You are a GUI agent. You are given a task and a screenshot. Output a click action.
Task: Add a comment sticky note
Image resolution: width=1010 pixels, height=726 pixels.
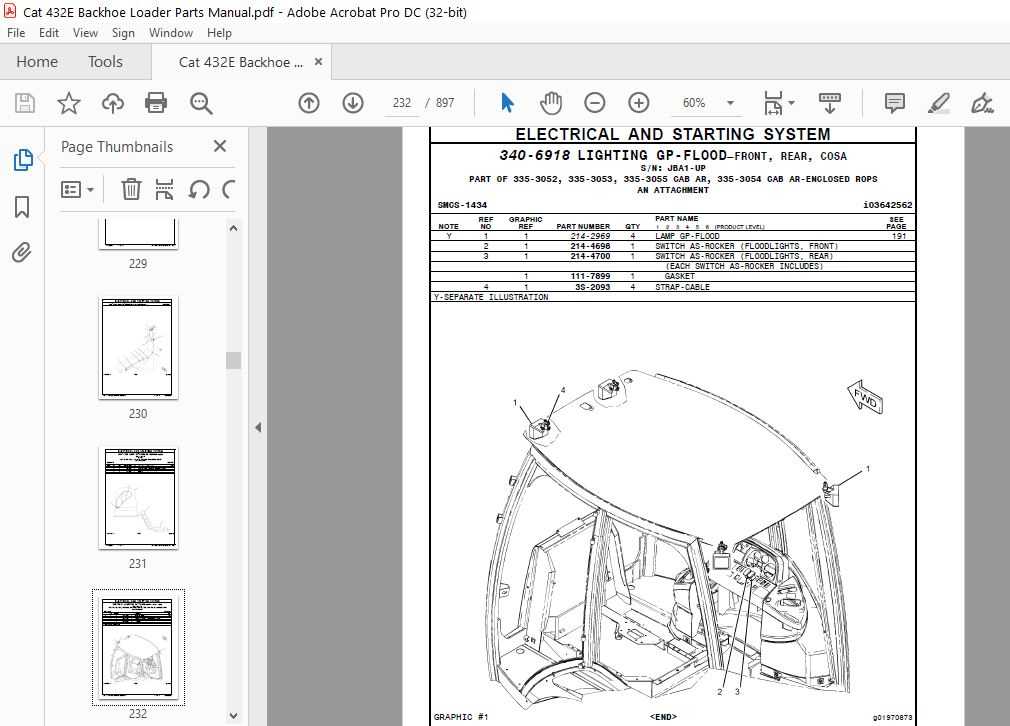click(895, 103)
